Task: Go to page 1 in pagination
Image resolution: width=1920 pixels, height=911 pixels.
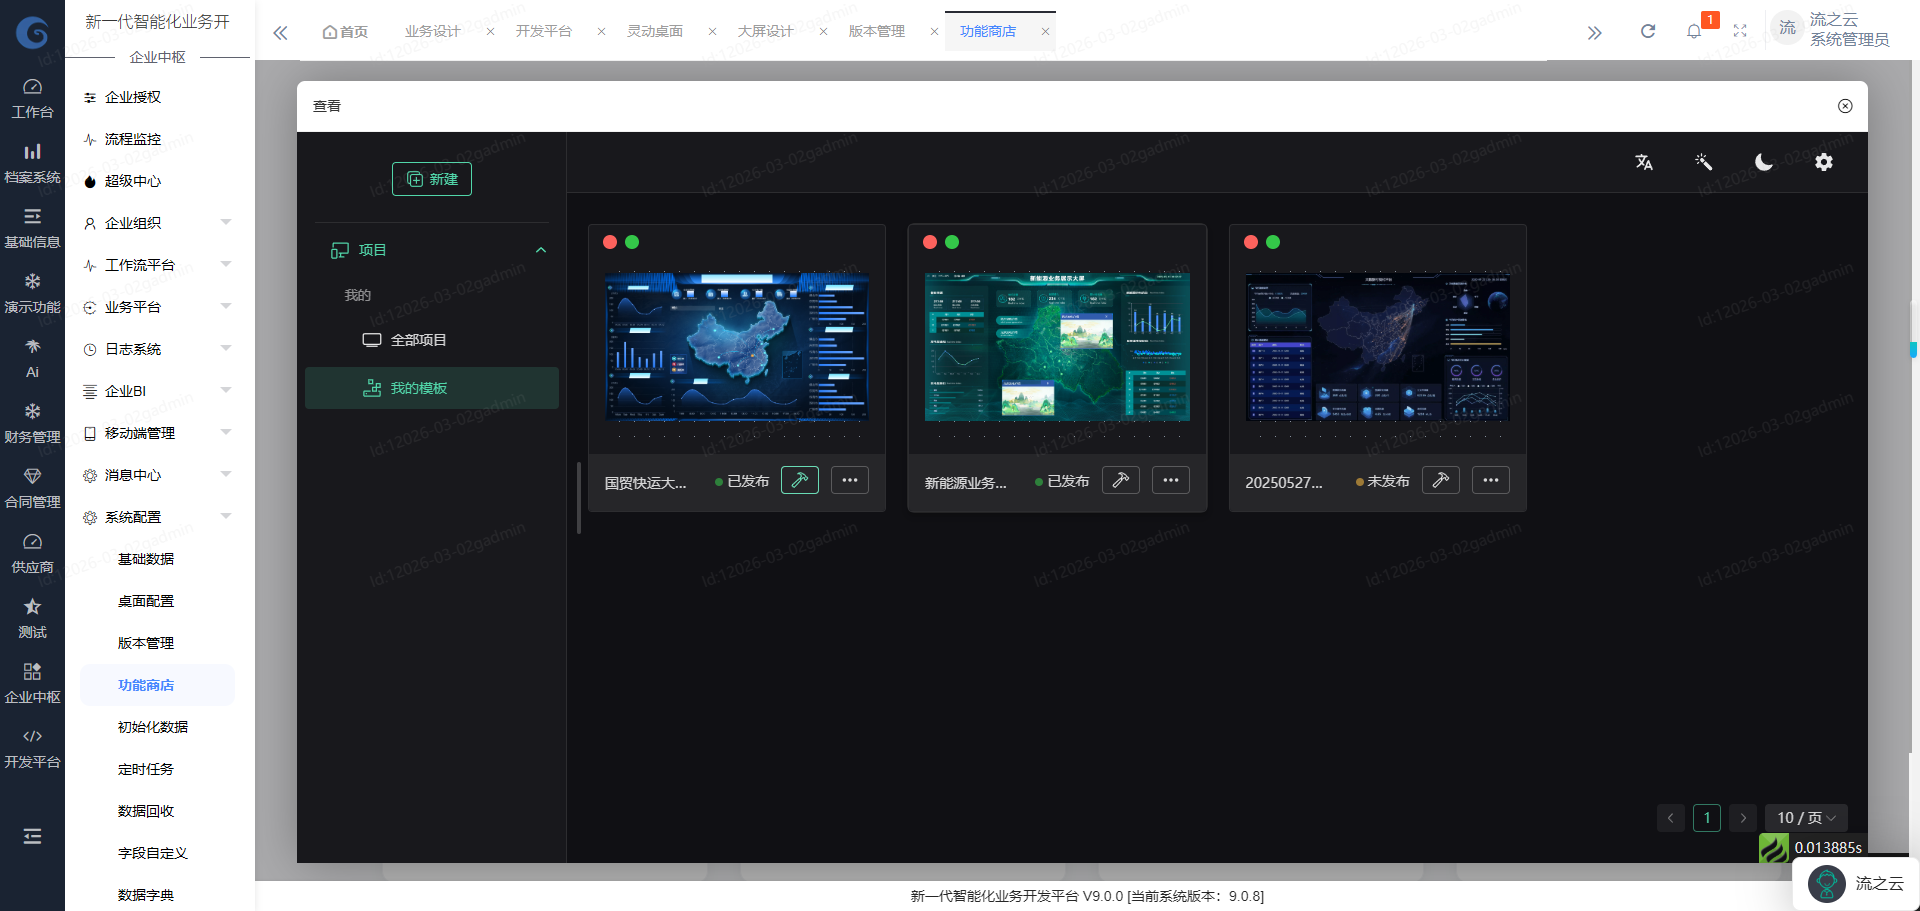Action: pos(1706,818)
